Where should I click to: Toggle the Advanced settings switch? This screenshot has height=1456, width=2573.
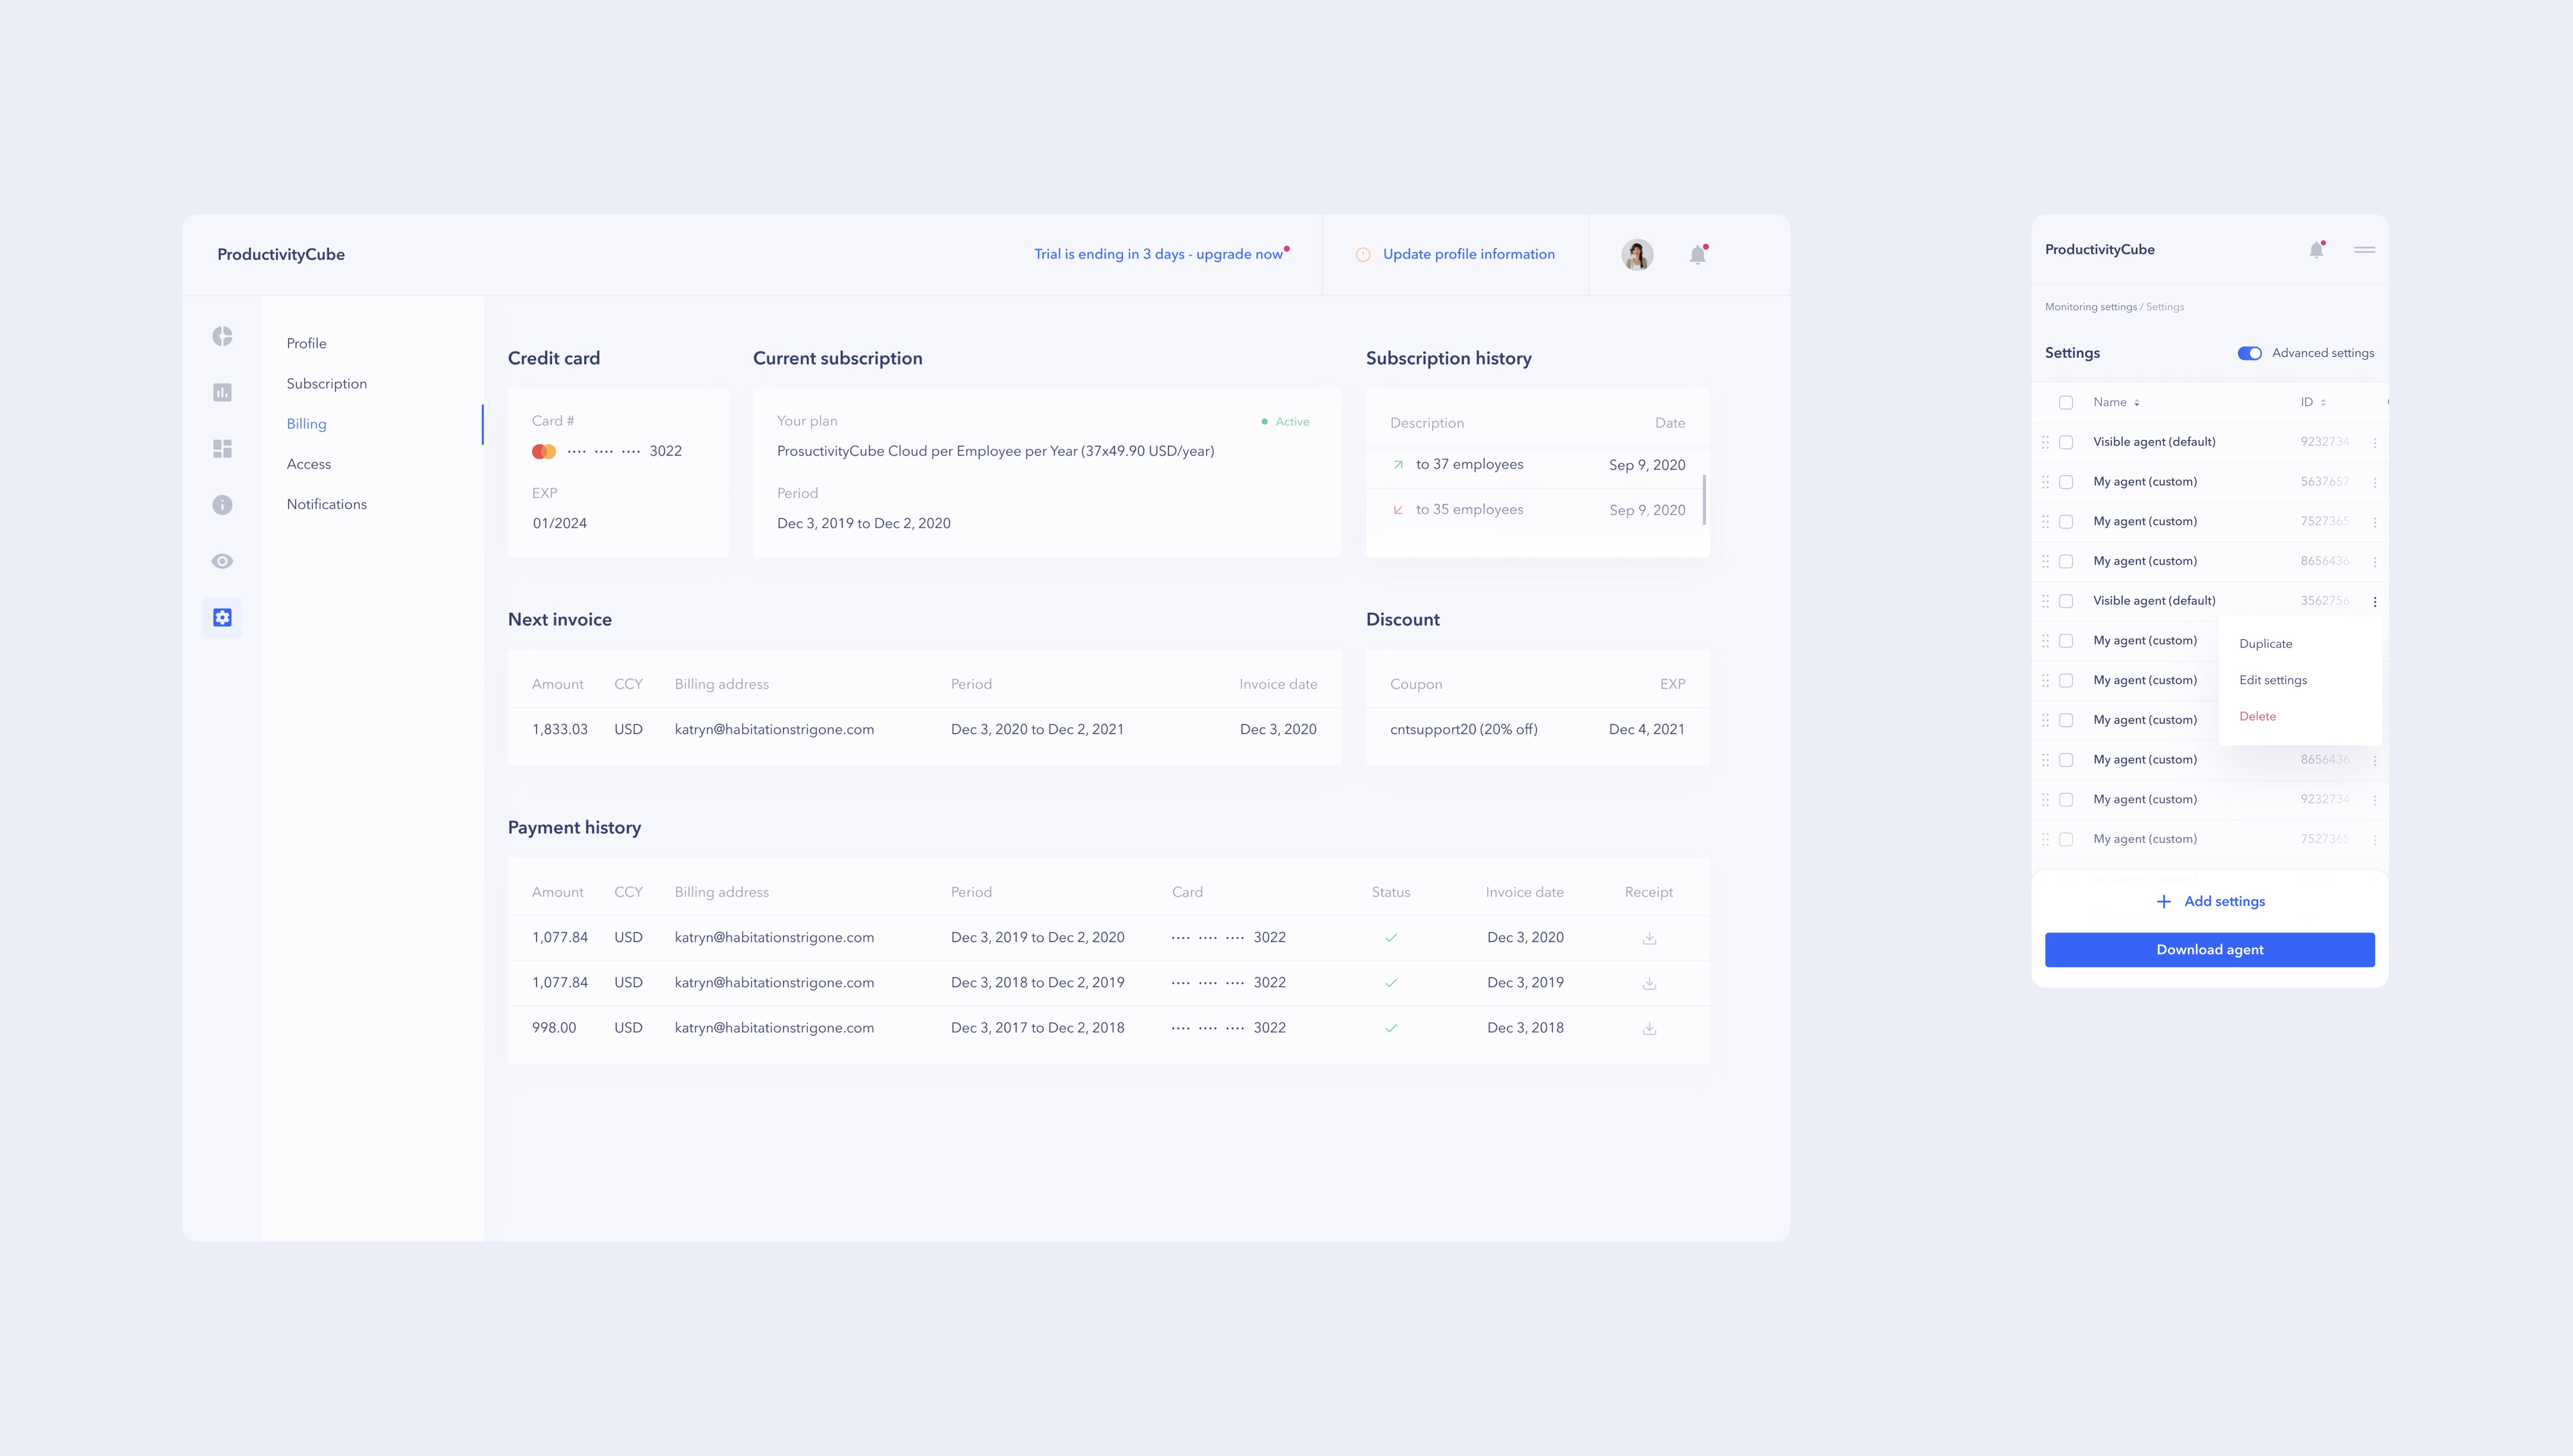tap(2249, 353)
